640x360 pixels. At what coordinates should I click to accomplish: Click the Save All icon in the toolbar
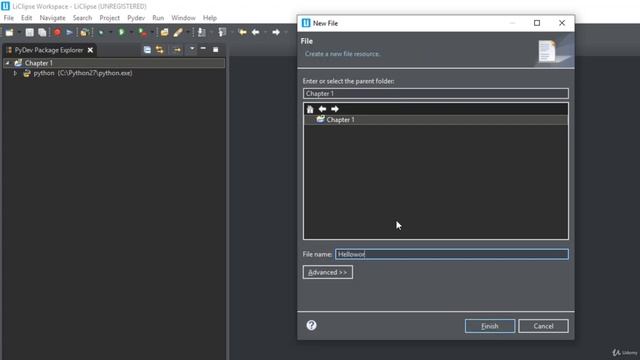coord(42,32)
